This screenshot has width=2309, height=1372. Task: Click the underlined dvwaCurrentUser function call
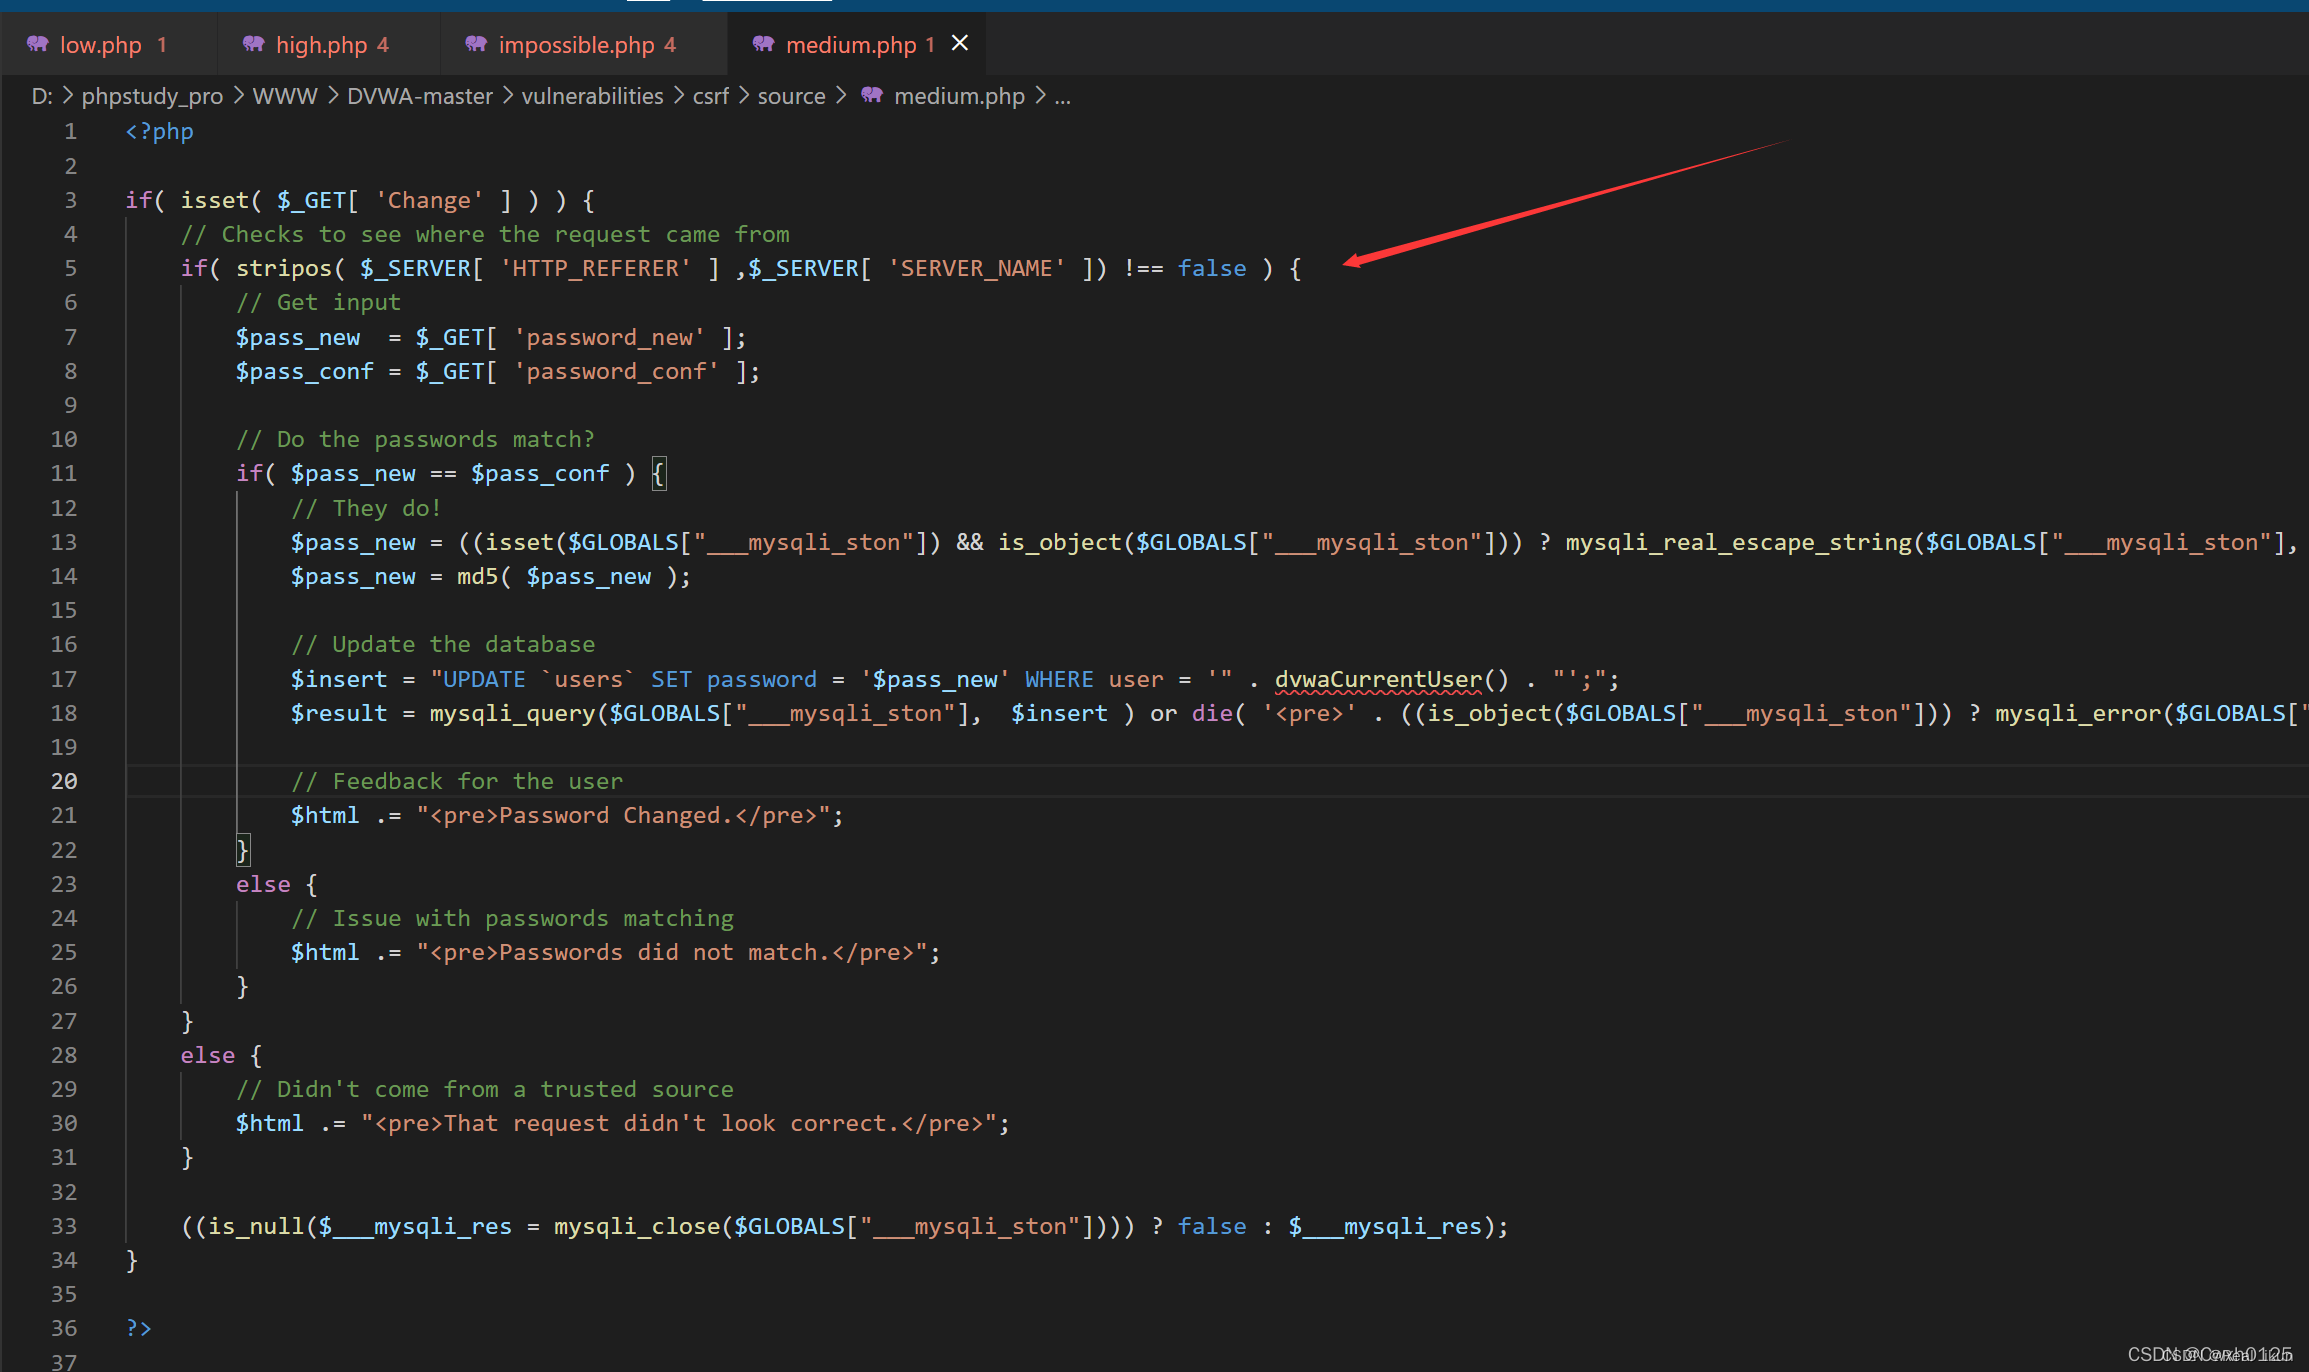pyautogui.click(x=1378, y=679)
